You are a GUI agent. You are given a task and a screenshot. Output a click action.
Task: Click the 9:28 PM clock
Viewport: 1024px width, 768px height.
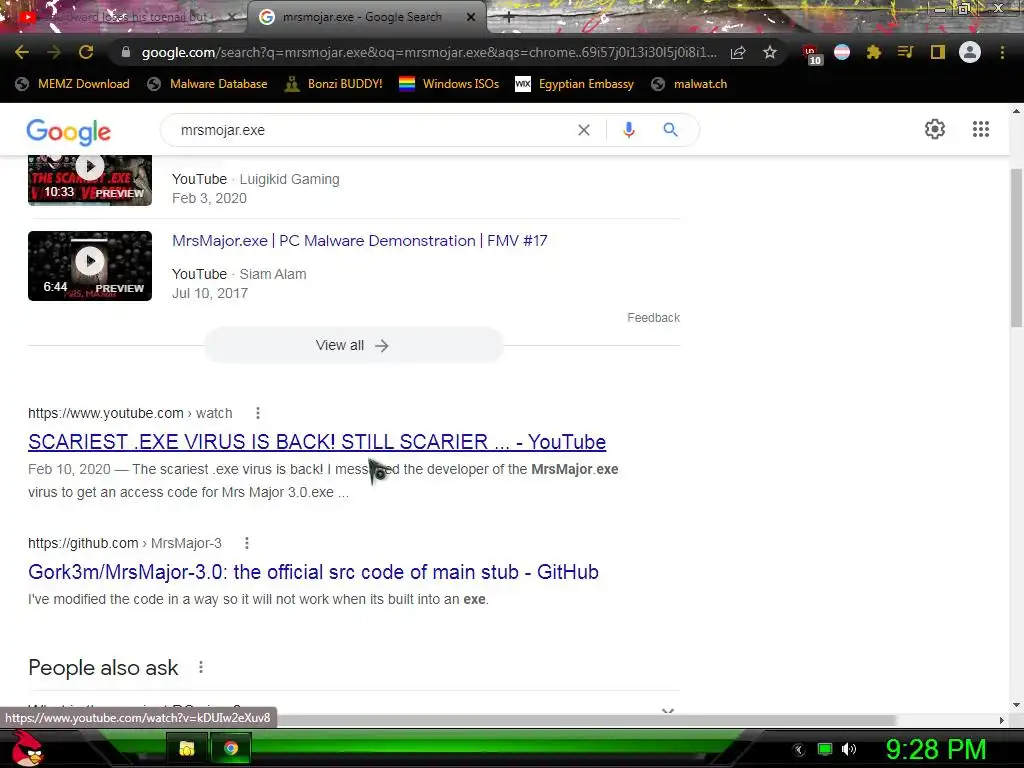[x=936, y=749]
